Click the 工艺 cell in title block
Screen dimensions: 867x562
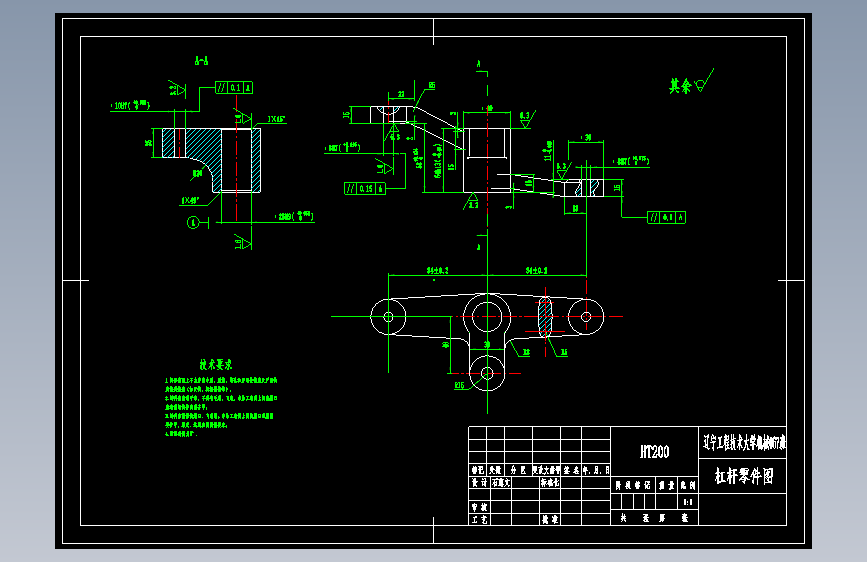[x=479, y=519]
